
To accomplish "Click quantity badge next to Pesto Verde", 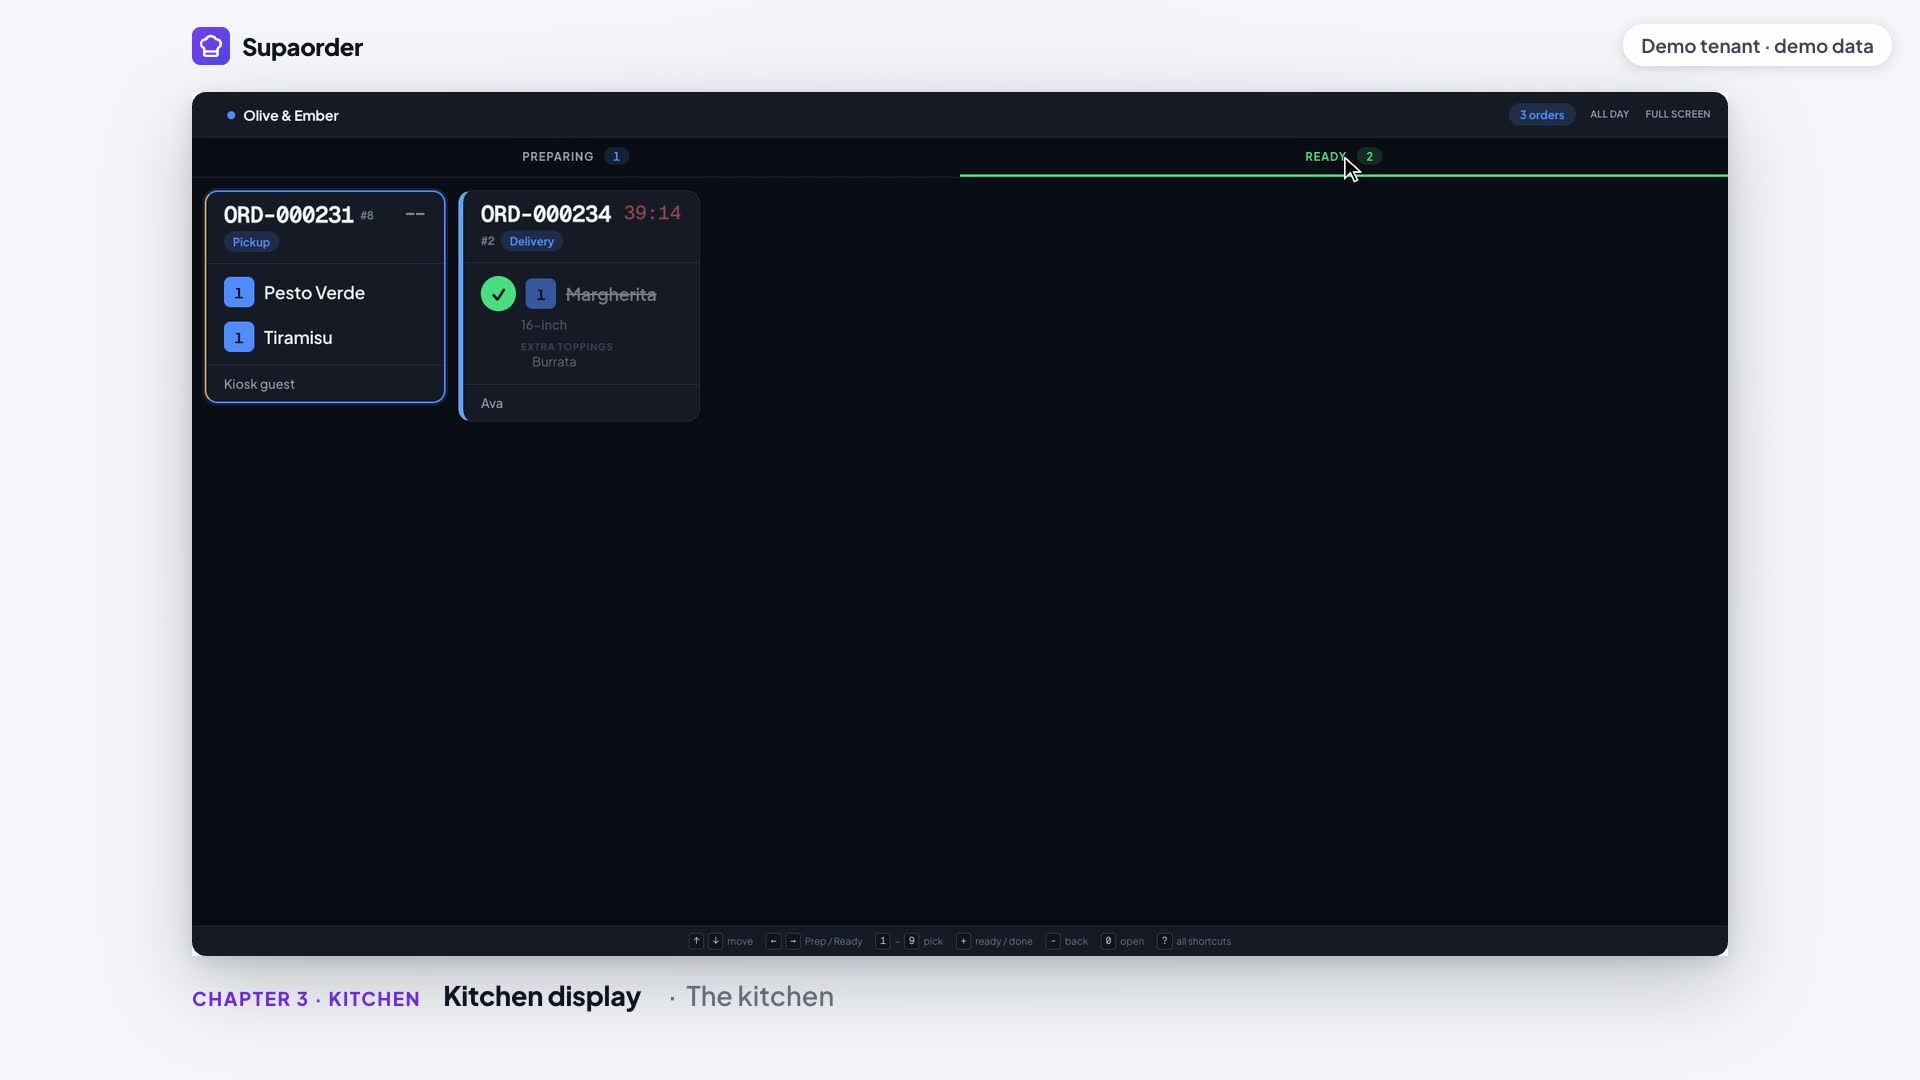I will click(x=239, y=292).
